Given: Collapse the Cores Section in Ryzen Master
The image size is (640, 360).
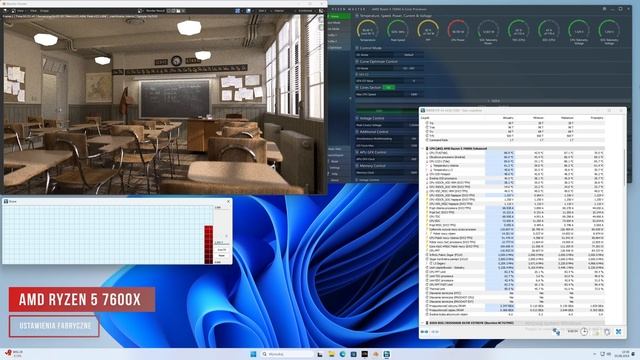Looking at the screenshot, I should click(x=357, y=88).
